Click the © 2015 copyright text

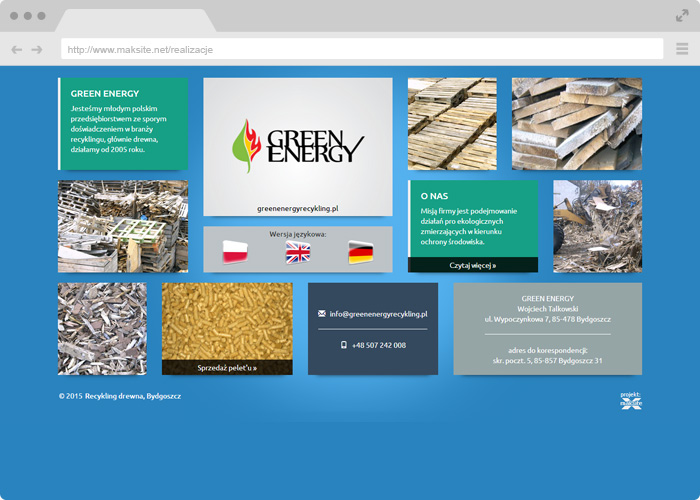(71, 396)
